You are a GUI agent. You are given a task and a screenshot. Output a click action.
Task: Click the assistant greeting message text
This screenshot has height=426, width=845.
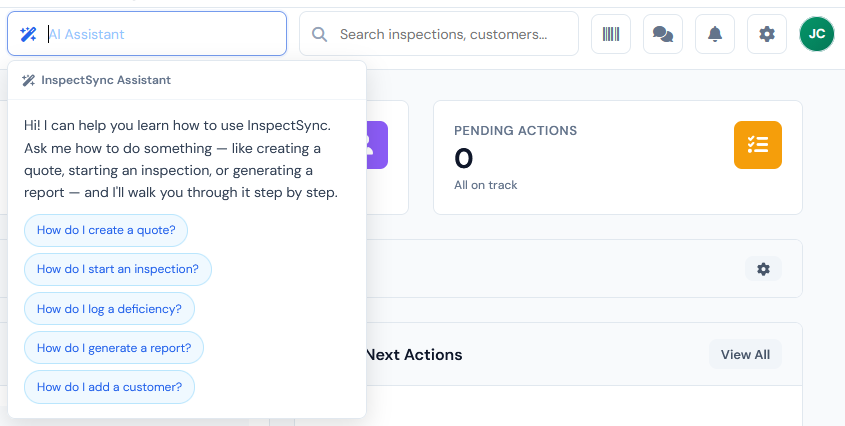coord(181,159)
